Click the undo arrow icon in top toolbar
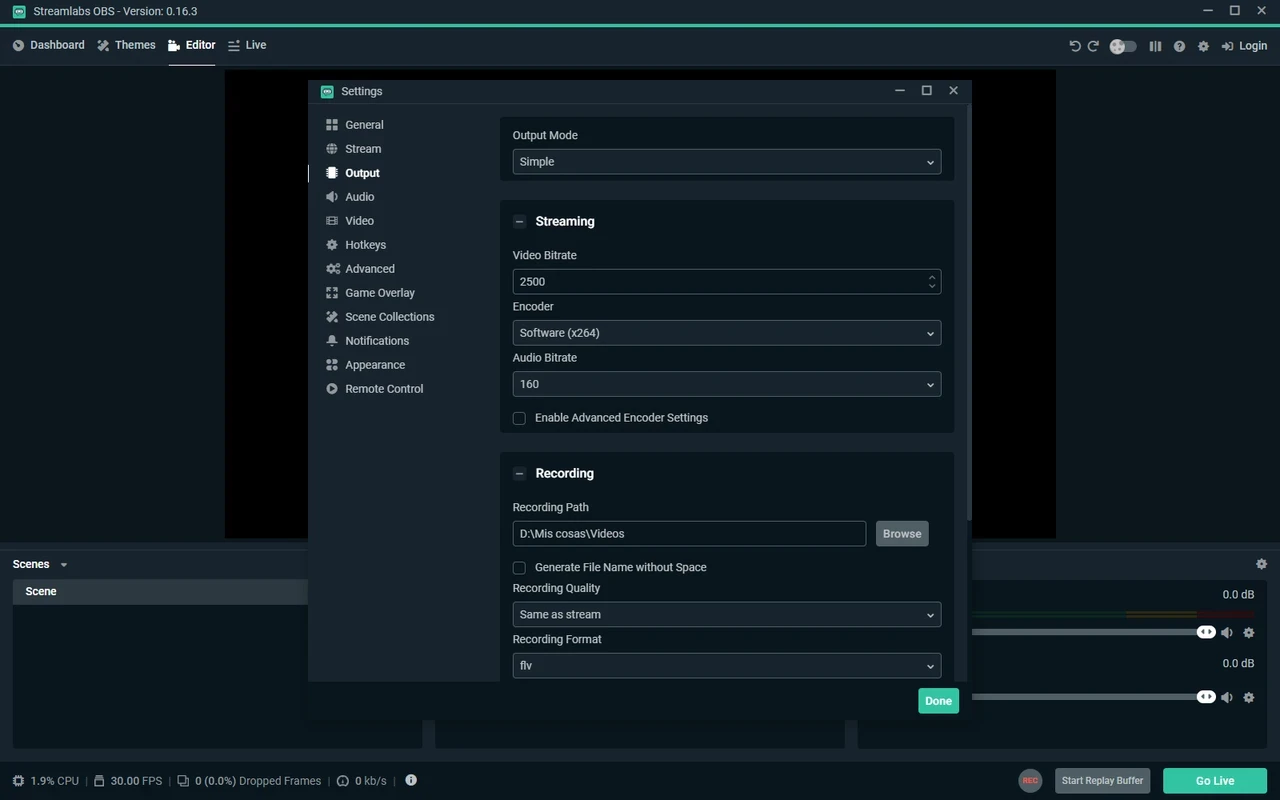Viewport: 1280px width, 800px height. [1075, 46]
